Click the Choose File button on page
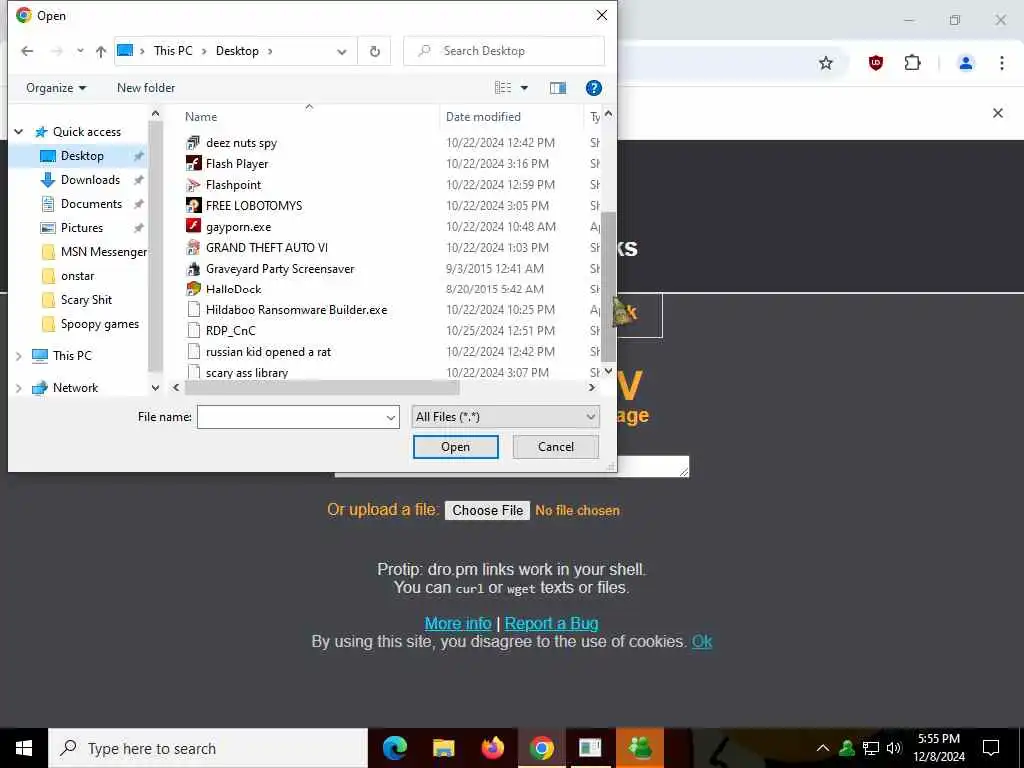This screenshot has width=1024, height=768. point(487,510)
